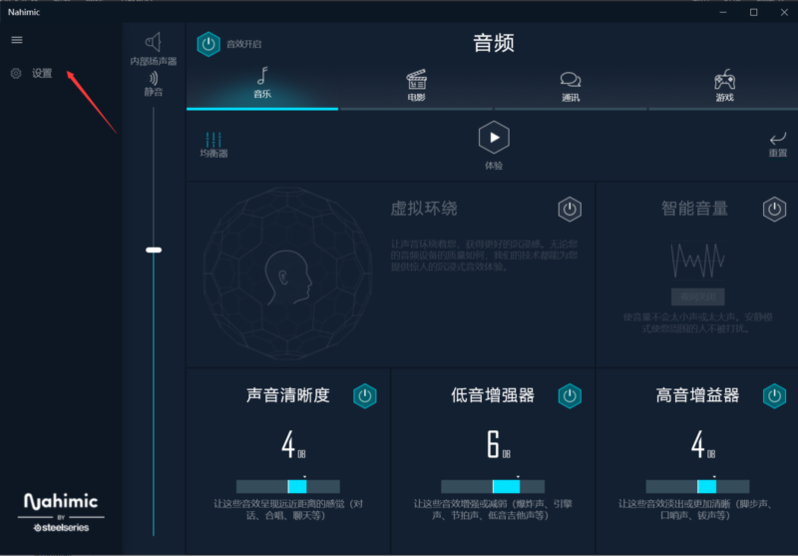798x556 pixels.
Task: Enable 智能音量 power toggle
Action: pos(774,209)
